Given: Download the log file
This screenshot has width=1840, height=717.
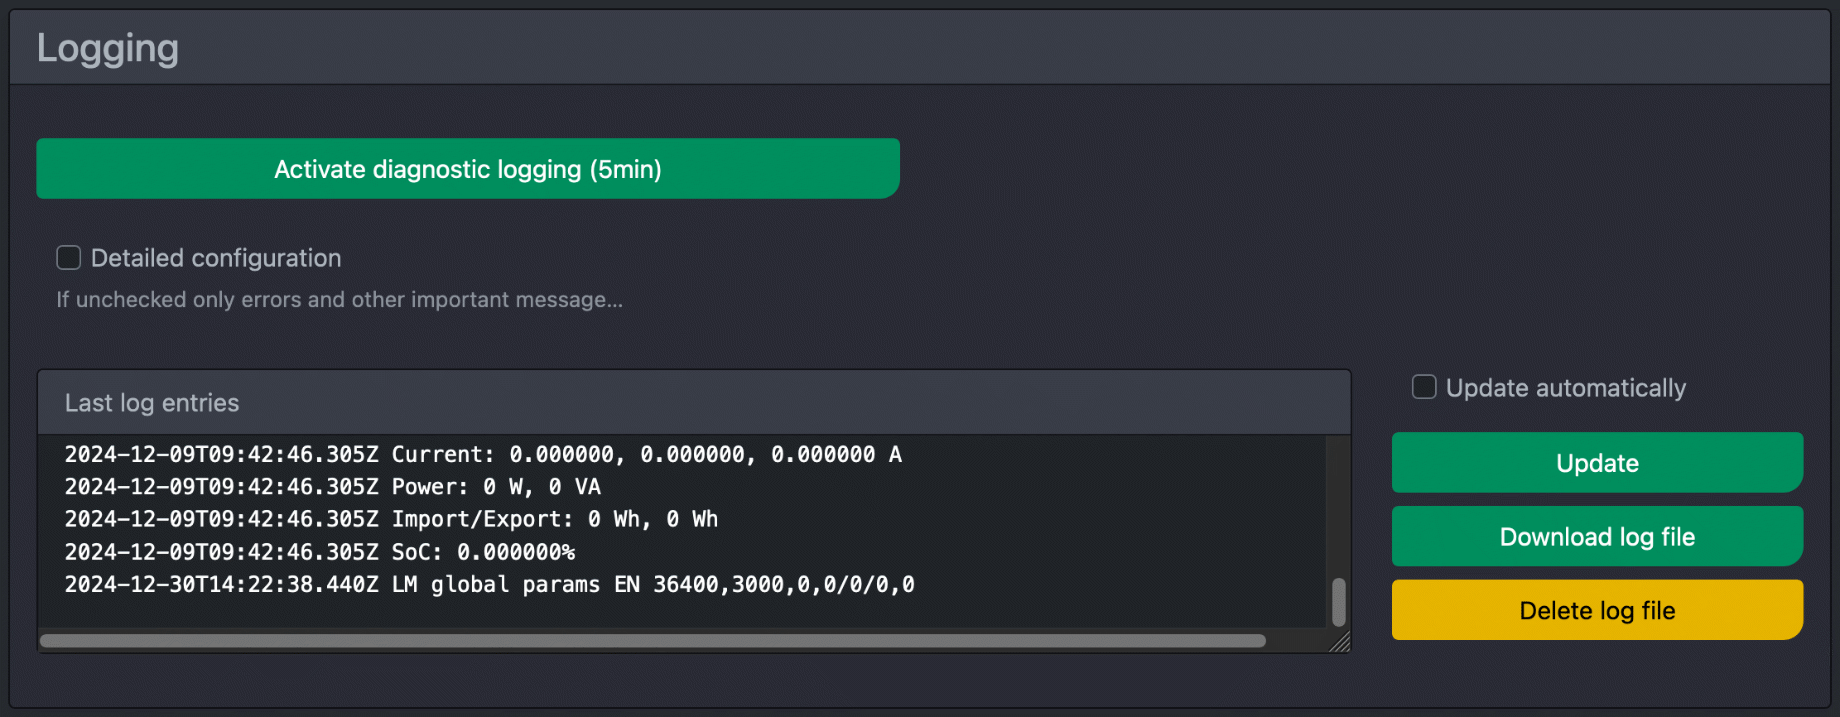Looking at the screenshot, I should click(1595, 536).
